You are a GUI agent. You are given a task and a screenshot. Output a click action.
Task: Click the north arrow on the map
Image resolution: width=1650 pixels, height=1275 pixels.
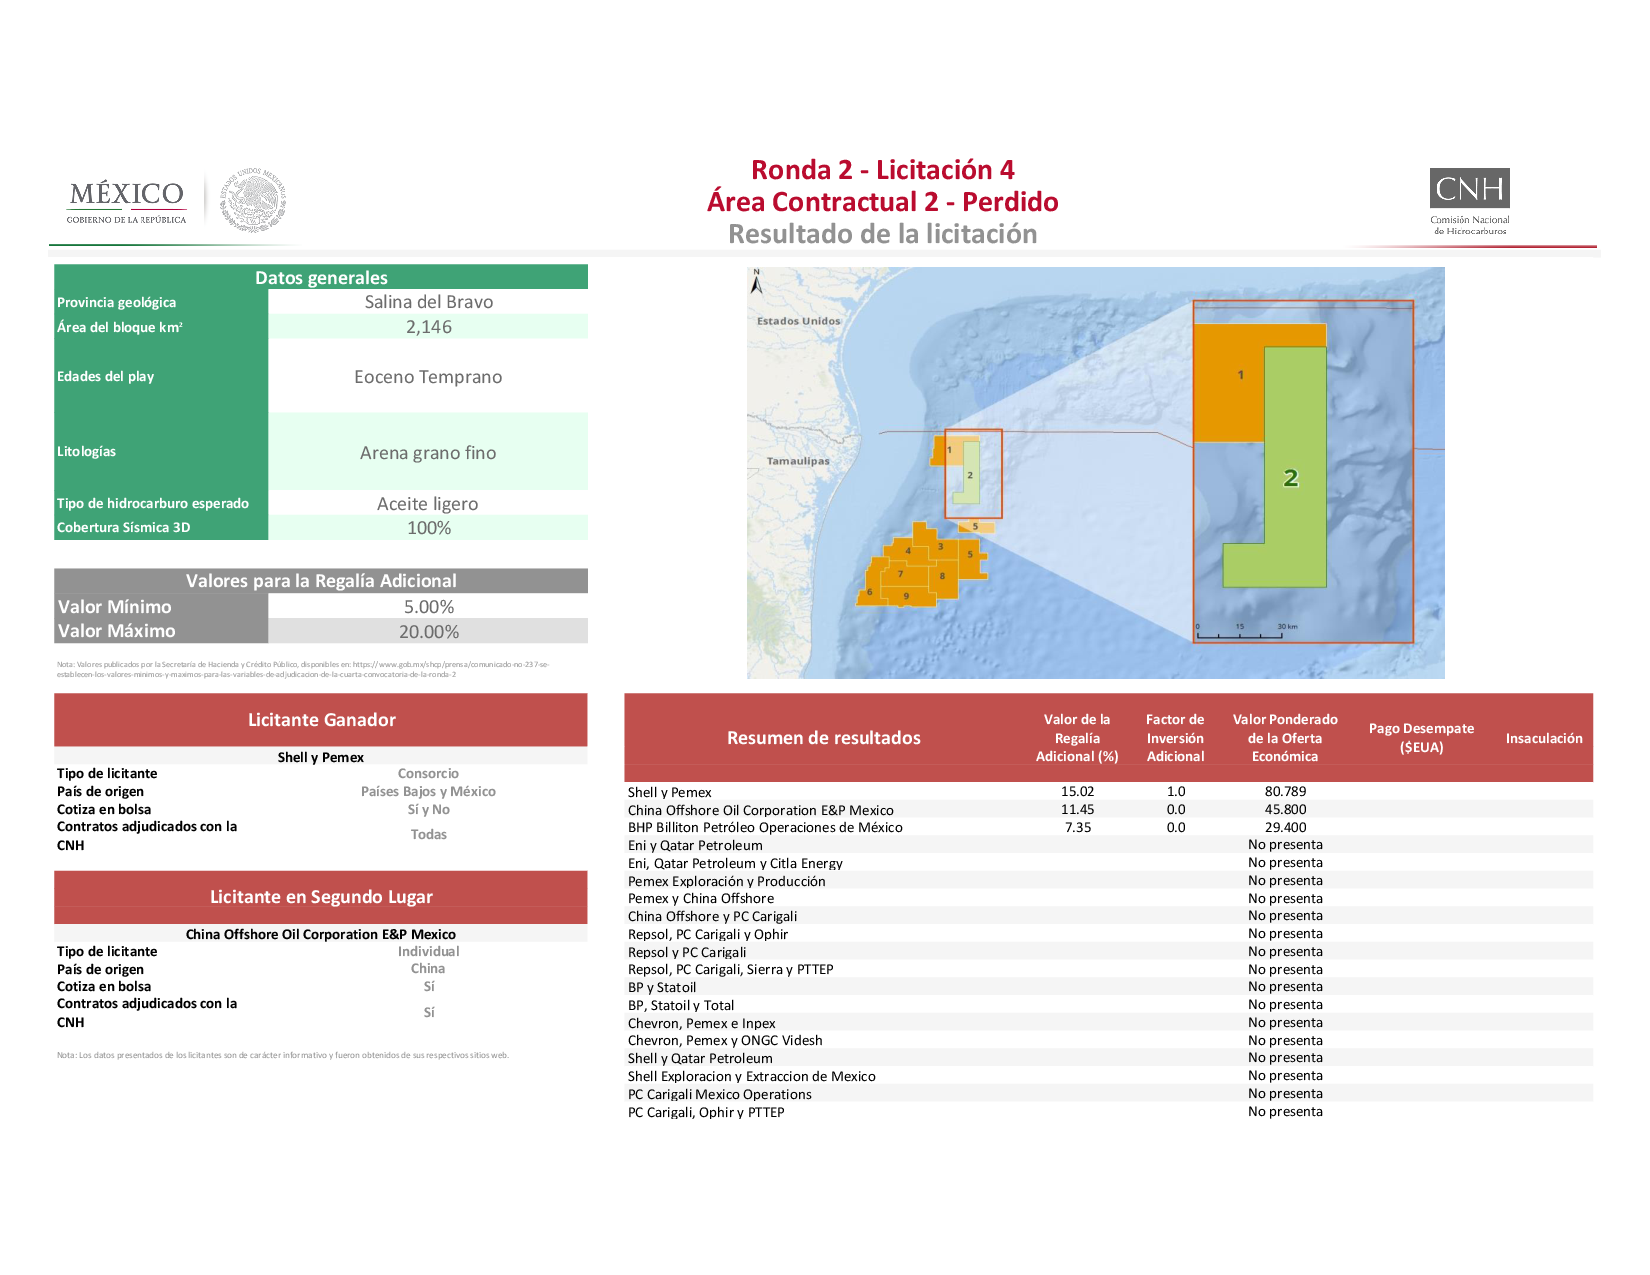[x=757, y=282]
